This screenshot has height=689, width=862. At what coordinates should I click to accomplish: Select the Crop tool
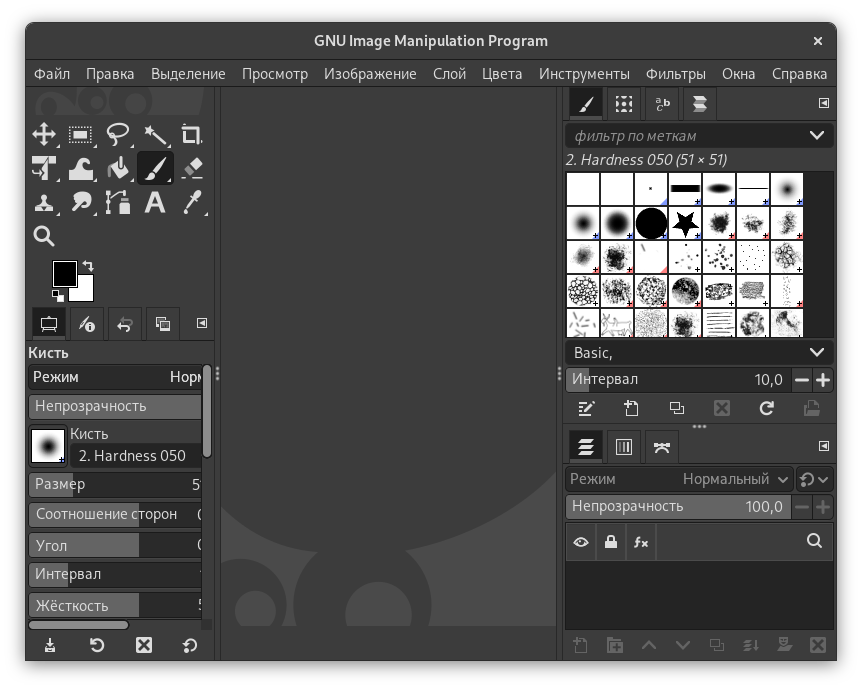pos(192,134)
